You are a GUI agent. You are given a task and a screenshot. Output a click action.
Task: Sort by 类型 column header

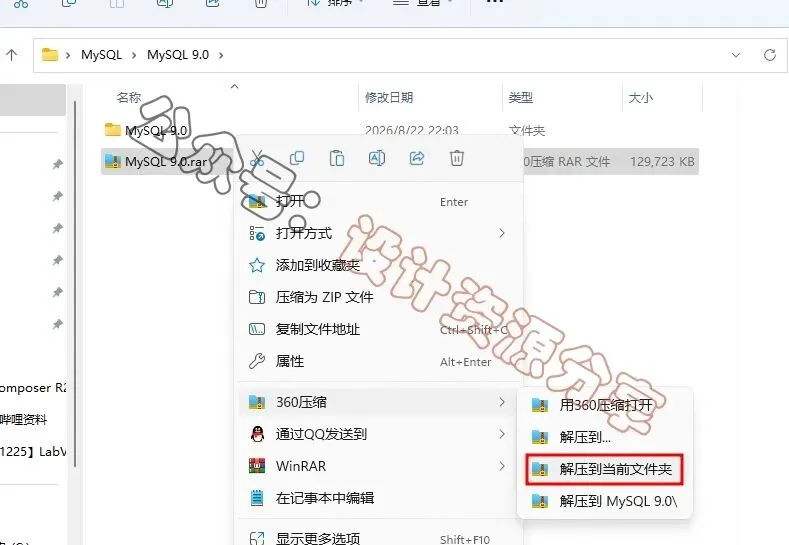(520, 97)
